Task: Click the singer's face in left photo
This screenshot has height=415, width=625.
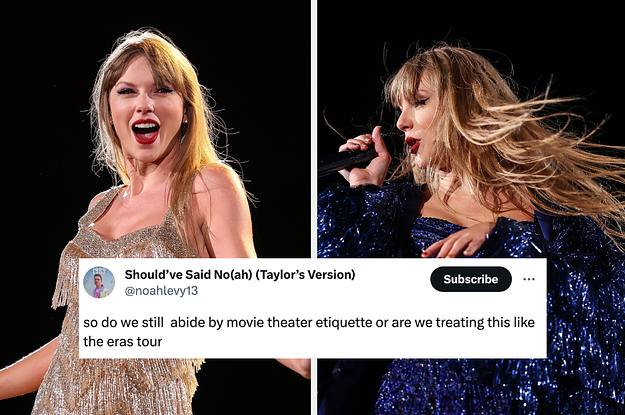Action: coord(145,110)
